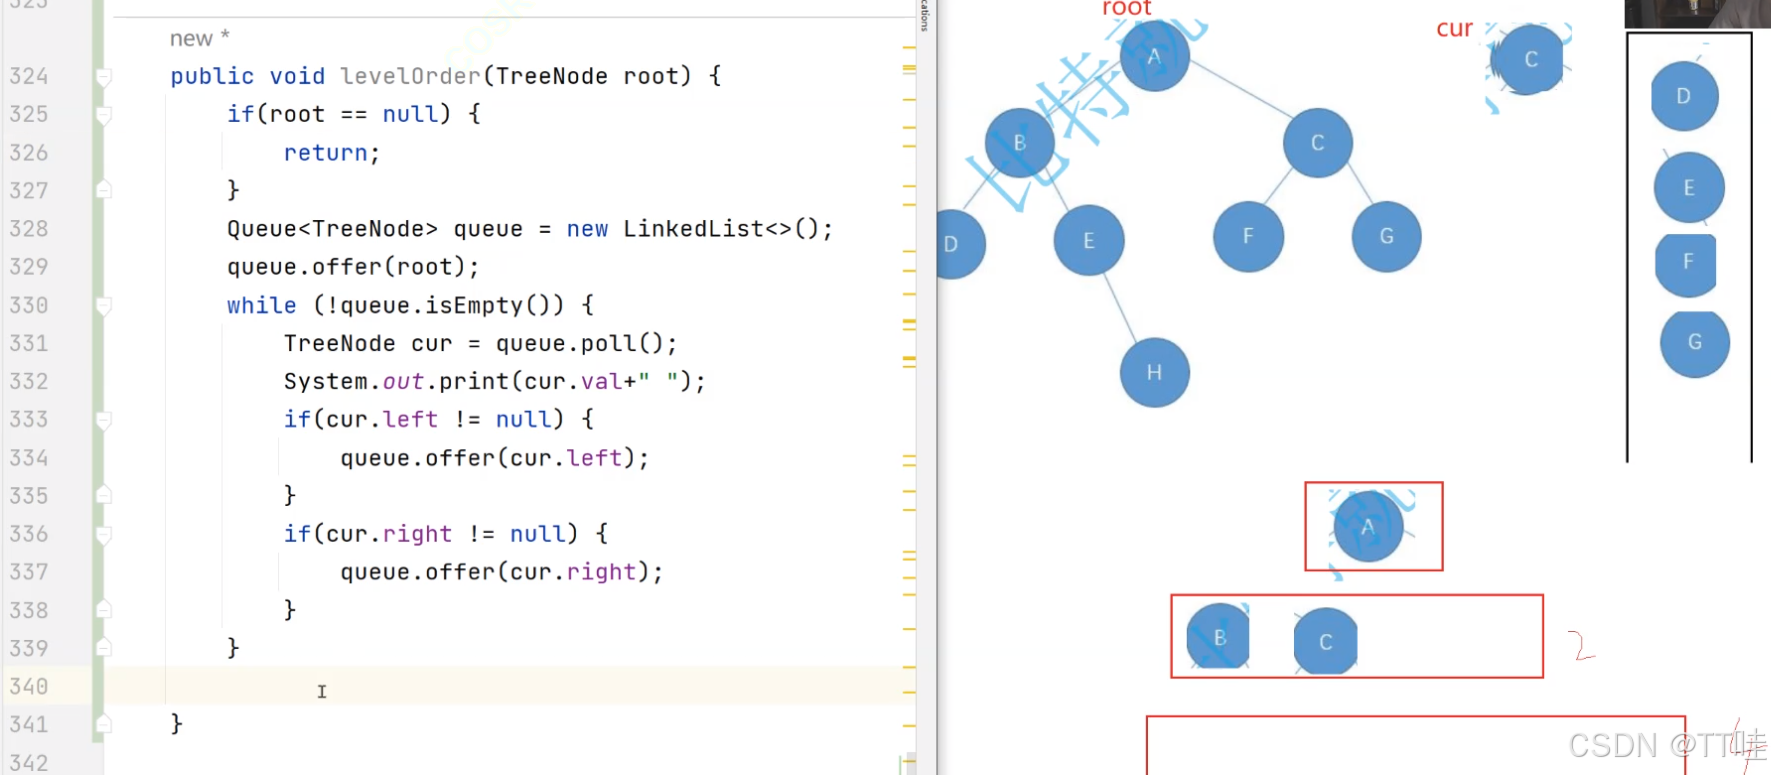Select node F in the tree diagram
This screenshot has height=775, width=1771.
pos(1248,236)
